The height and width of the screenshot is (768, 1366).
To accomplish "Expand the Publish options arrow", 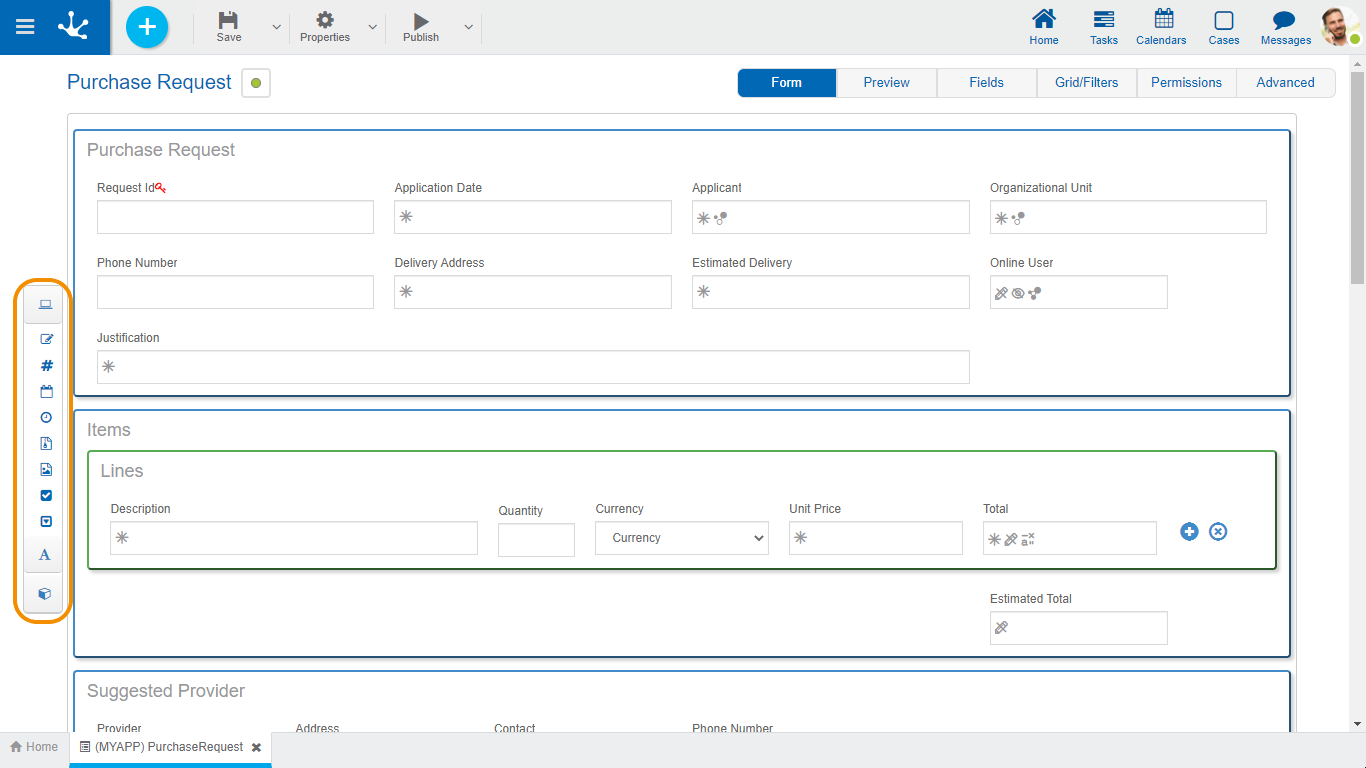I will [468, 28].
